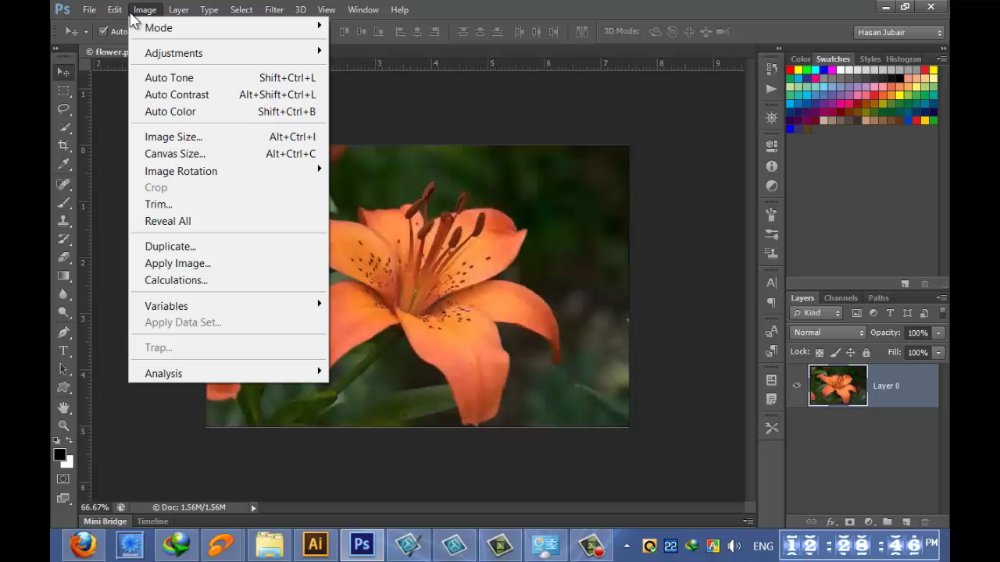
Task: Toggle lock all for the layer
Action: 866,352
